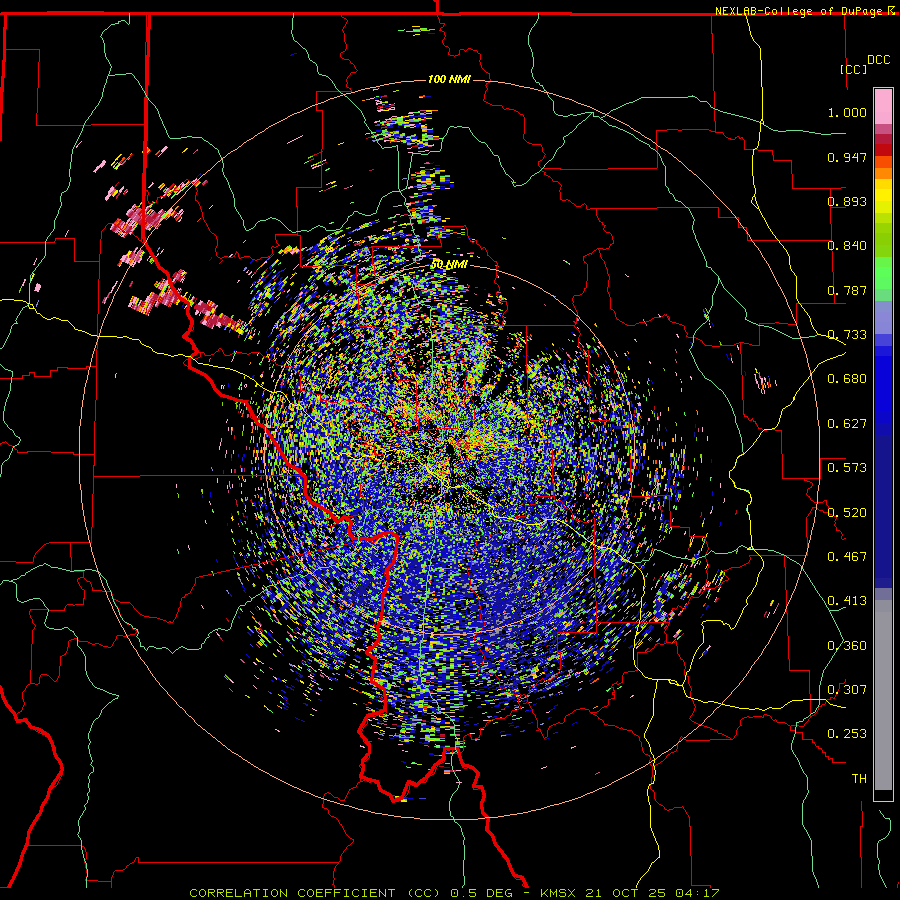Click the KMSX radar site identifier
900x900 pixels.
(x=557, y=893)
